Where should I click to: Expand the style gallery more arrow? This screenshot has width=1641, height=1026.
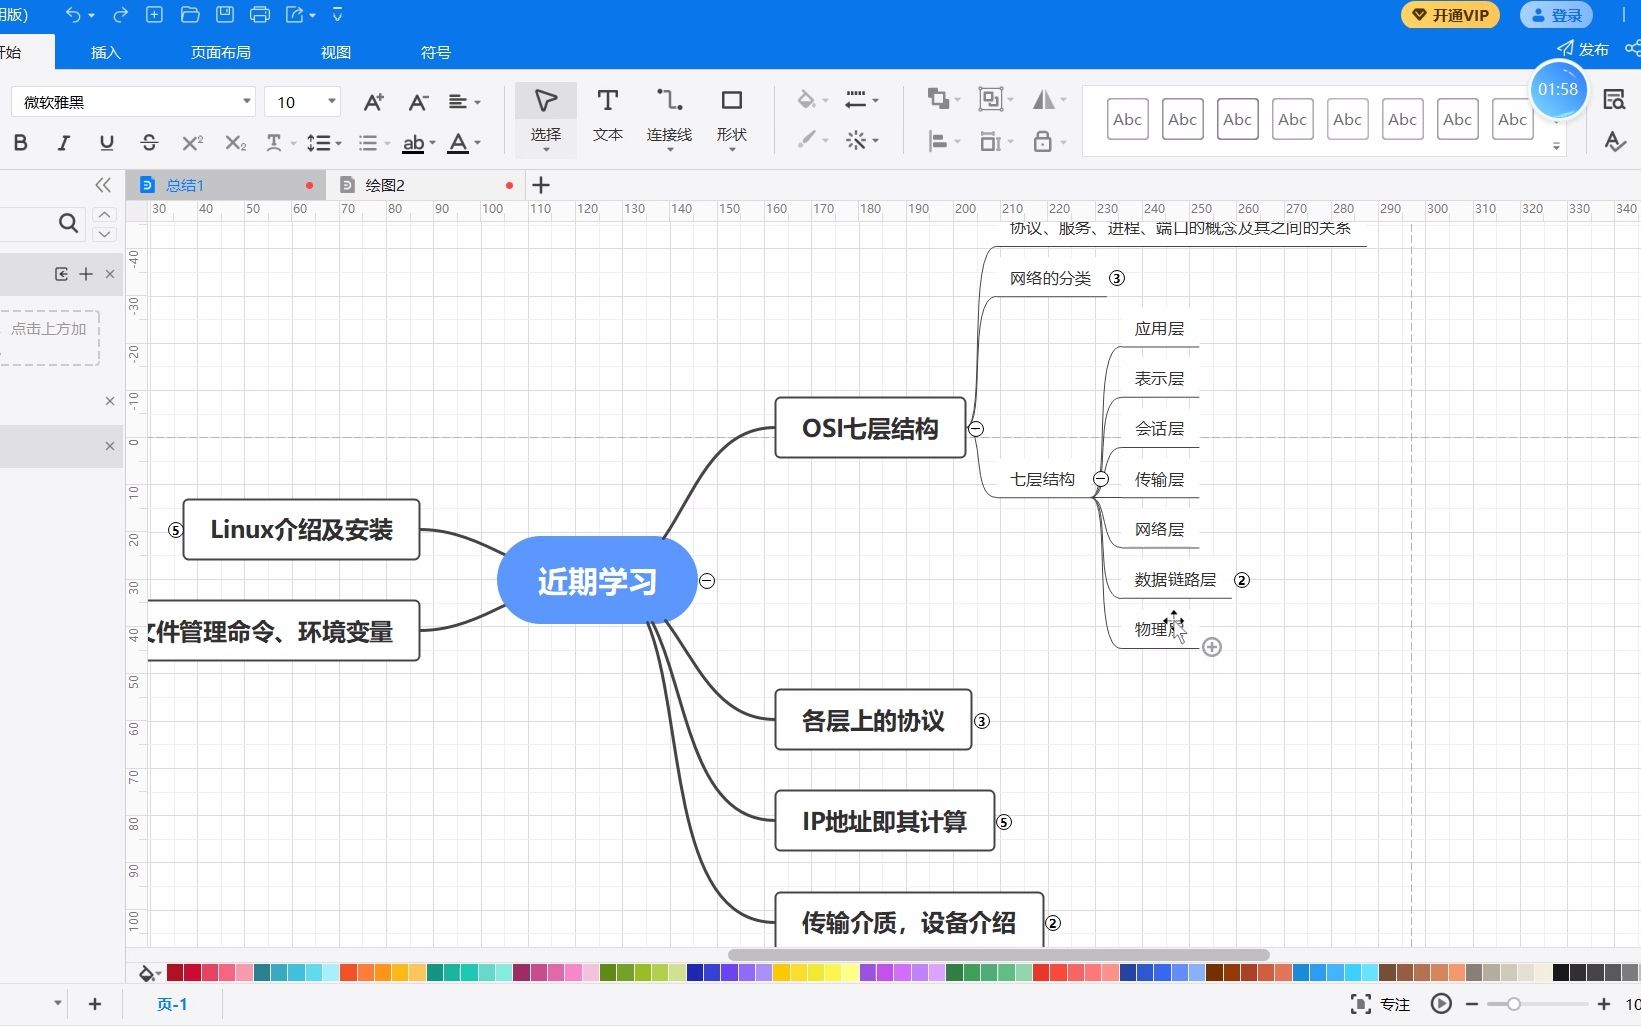tap(1556, 146)
